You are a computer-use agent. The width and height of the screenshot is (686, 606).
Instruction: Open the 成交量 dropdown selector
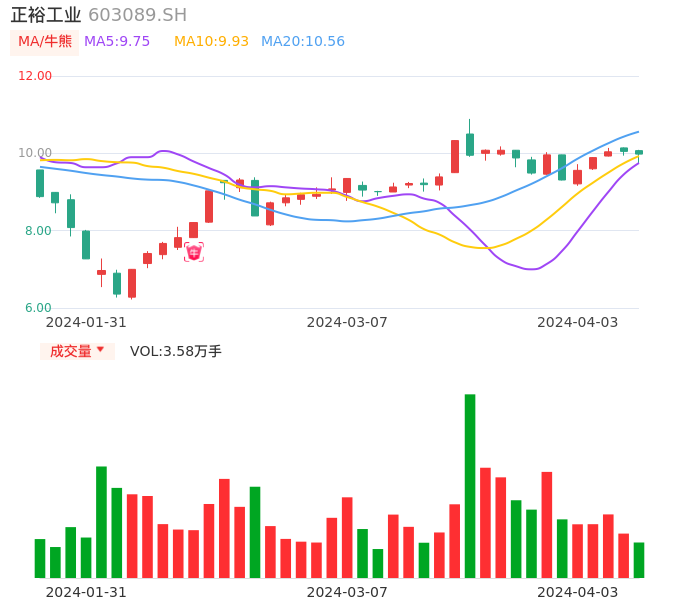click(77, 351)
